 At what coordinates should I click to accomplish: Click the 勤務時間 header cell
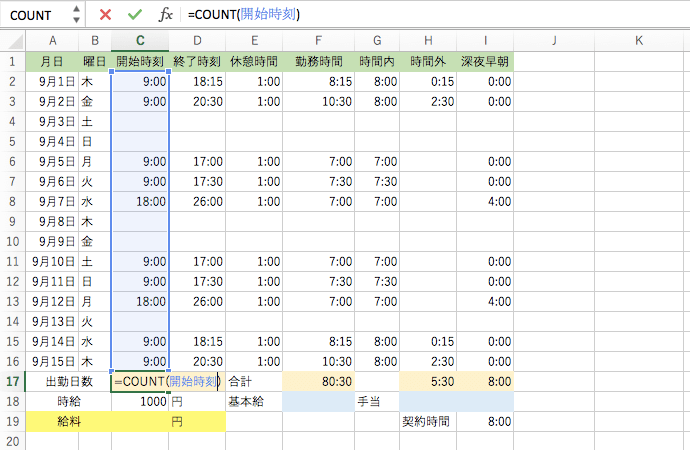(319, 61)
